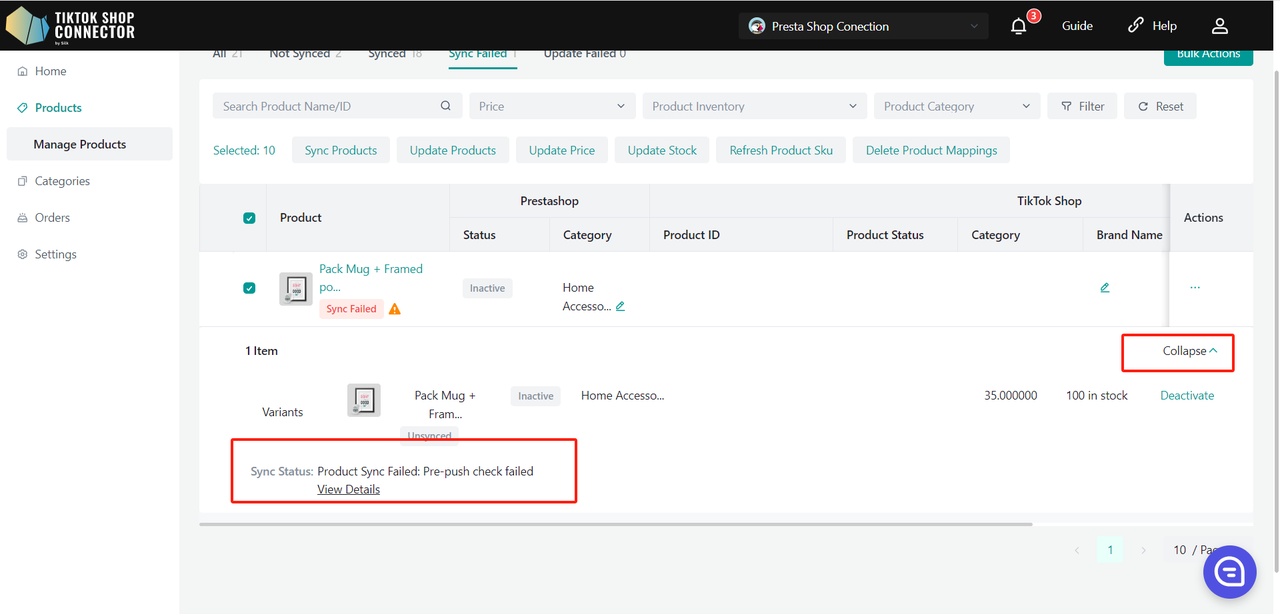This screenshot has height=614, width=1280.
Task: Toggle the select-all checkbox in table header
Action: (x=249, y=218)
